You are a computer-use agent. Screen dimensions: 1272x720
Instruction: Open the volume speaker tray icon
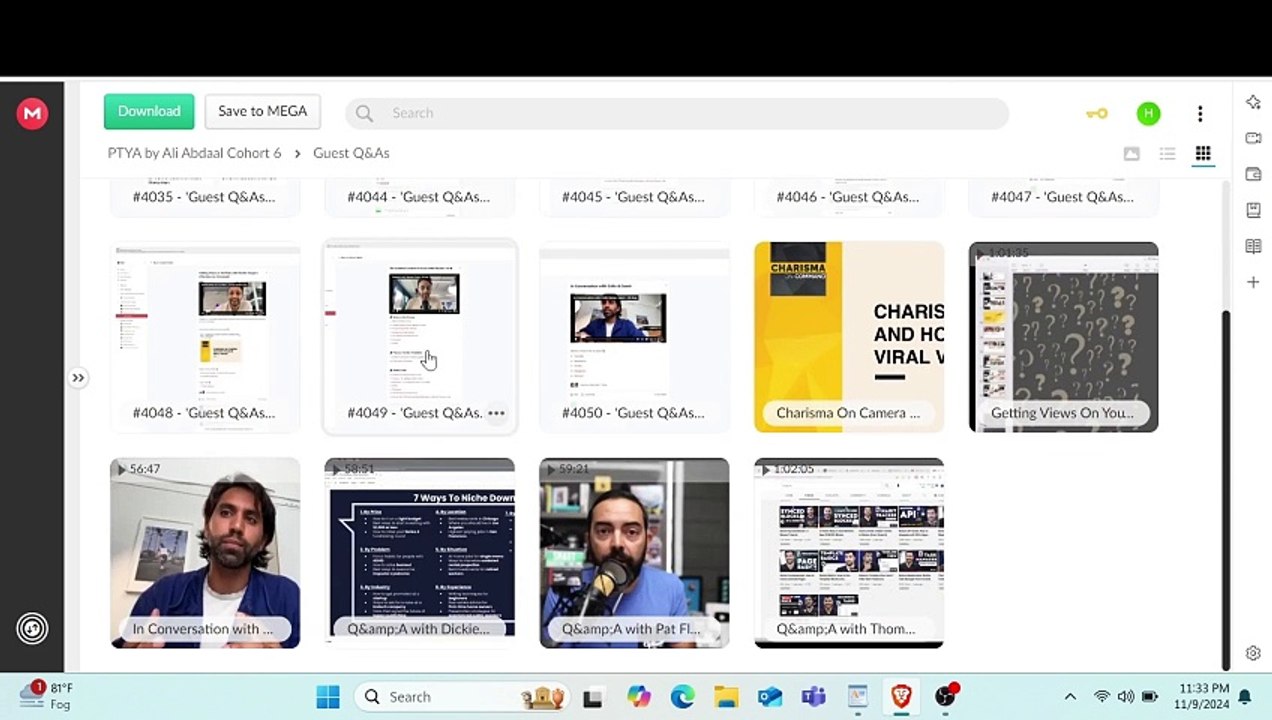(x=1126, y=697)
